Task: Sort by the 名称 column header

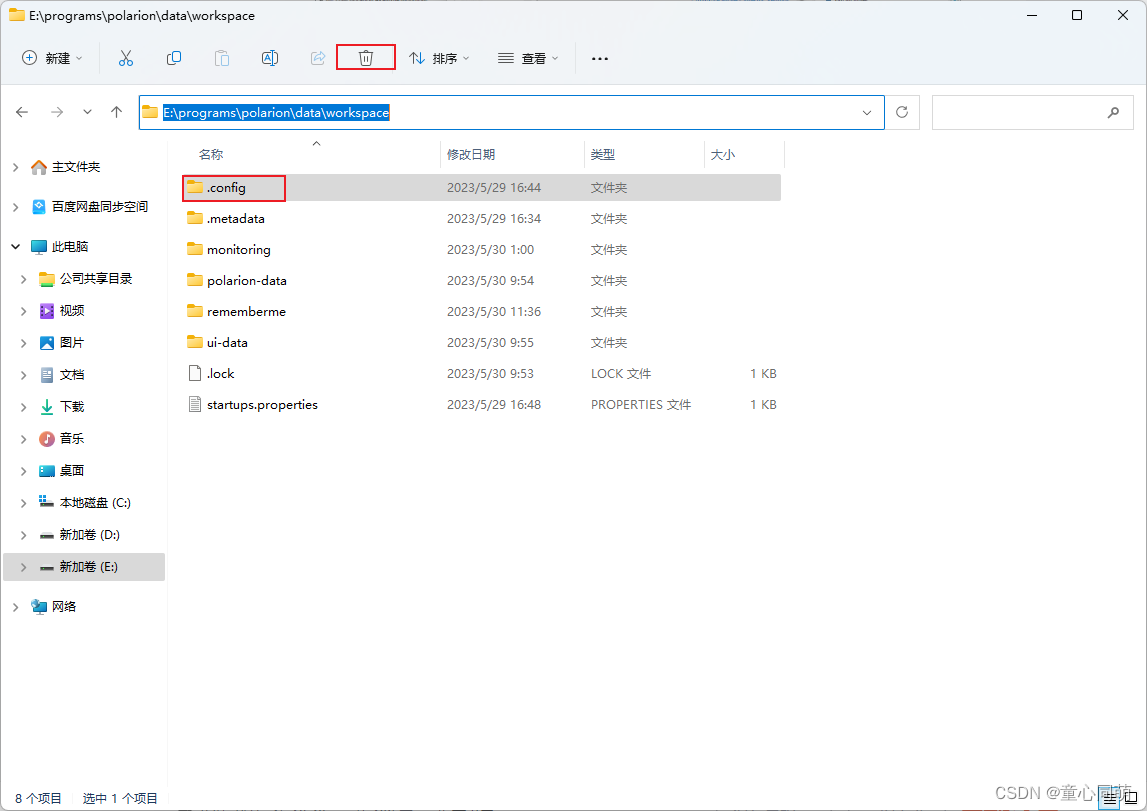Action: point(211,154)
